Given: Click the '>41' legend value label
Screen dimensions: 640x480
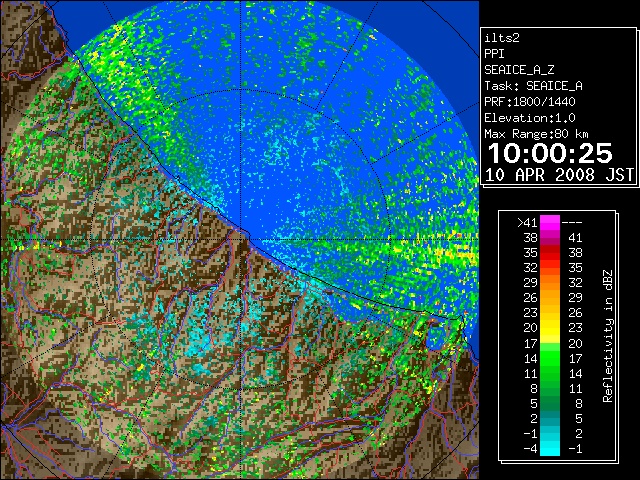Looking at the screenshot, I should (x=527, y=222).
